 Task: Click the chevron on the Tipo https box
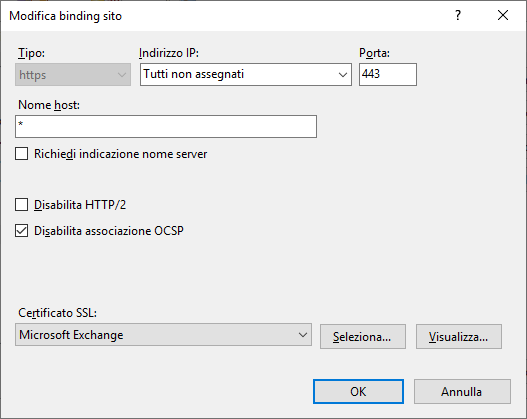[122, 75]
